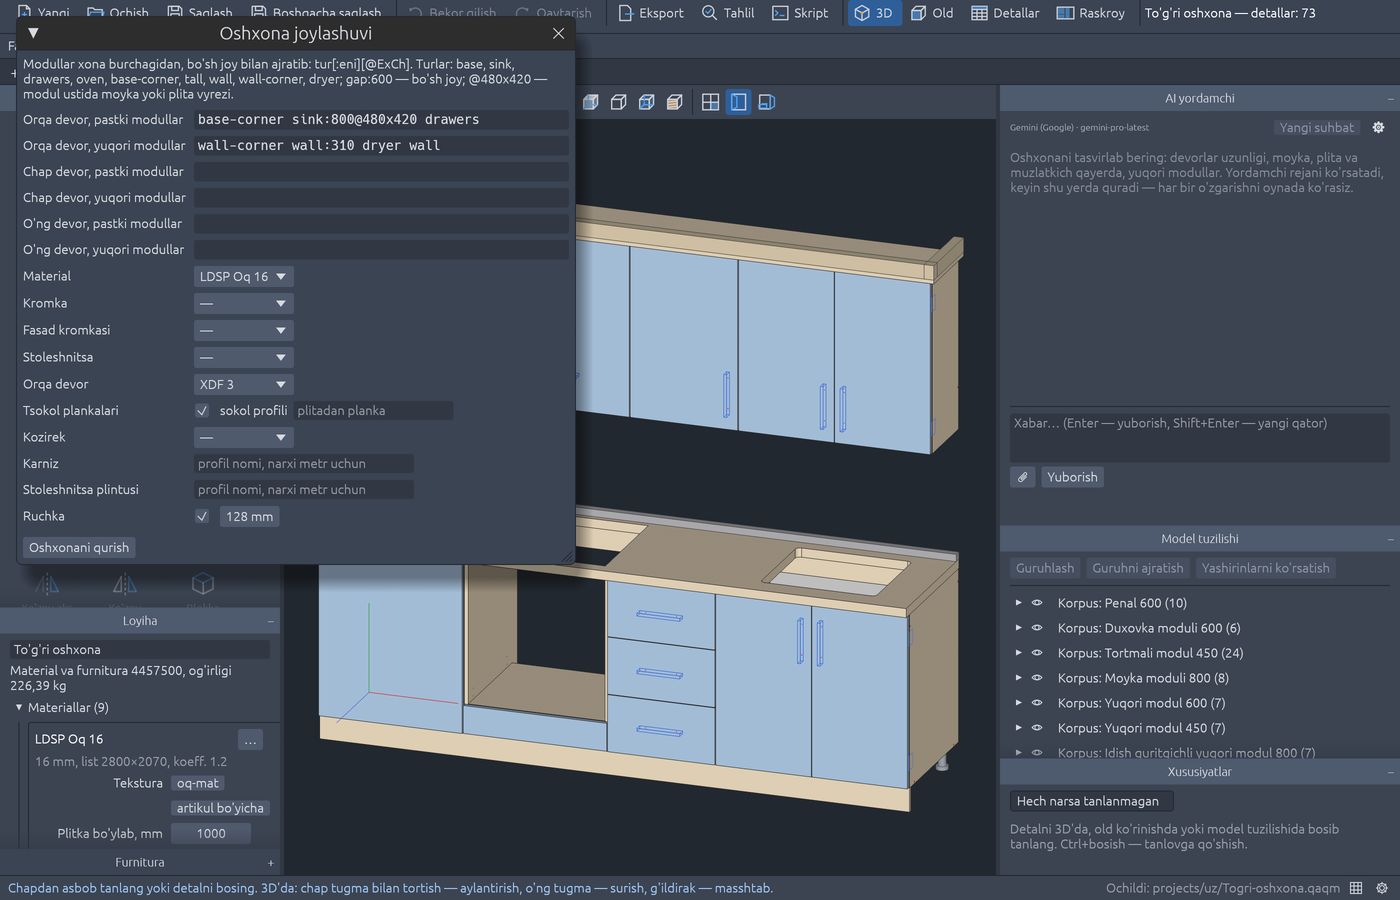
Task: Expand Korpus: Yuqori modul 600 tree node
Action: (x=1018, y=703)
